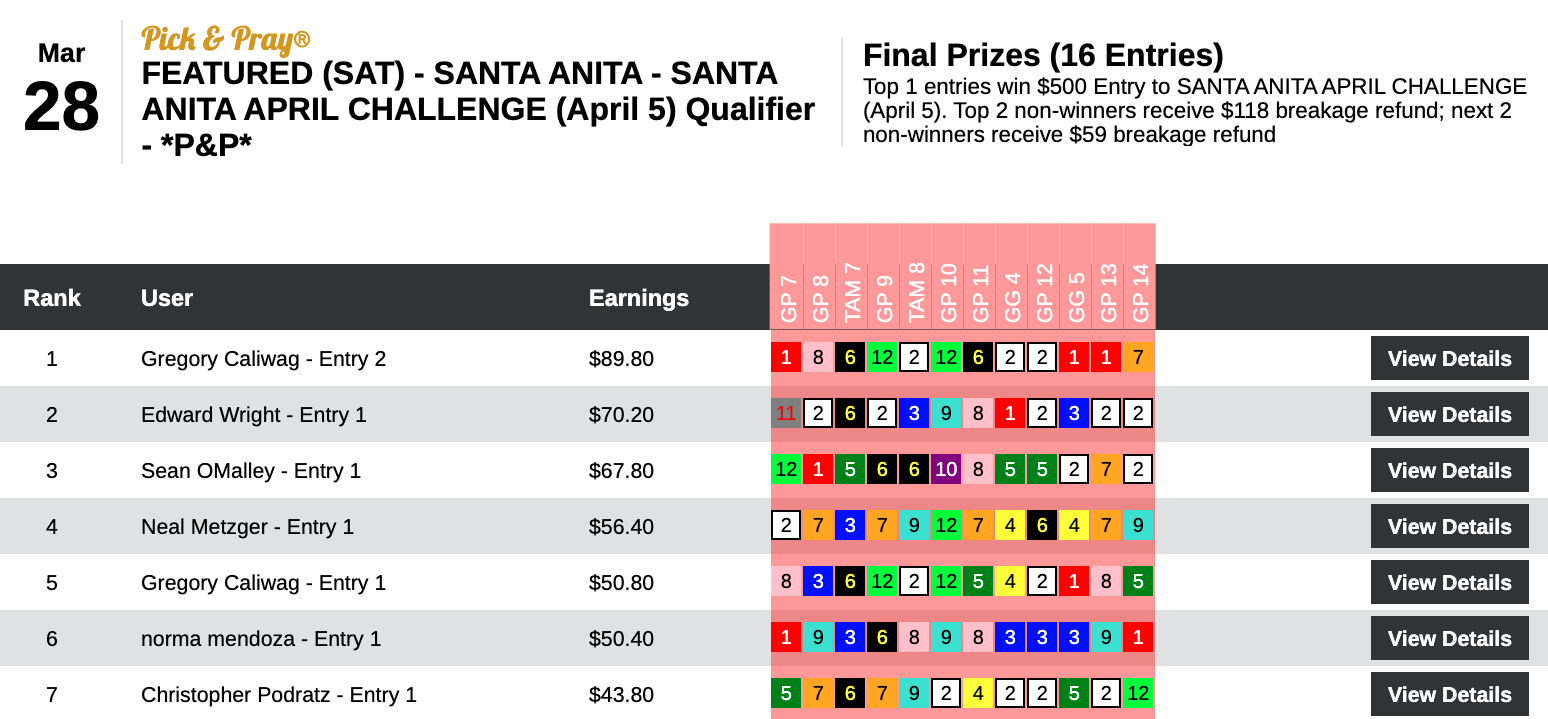This screenshot has width=1548, height=719.
Task: Click the Edward Wright - Entry 1 name
Action: [254, 414]
